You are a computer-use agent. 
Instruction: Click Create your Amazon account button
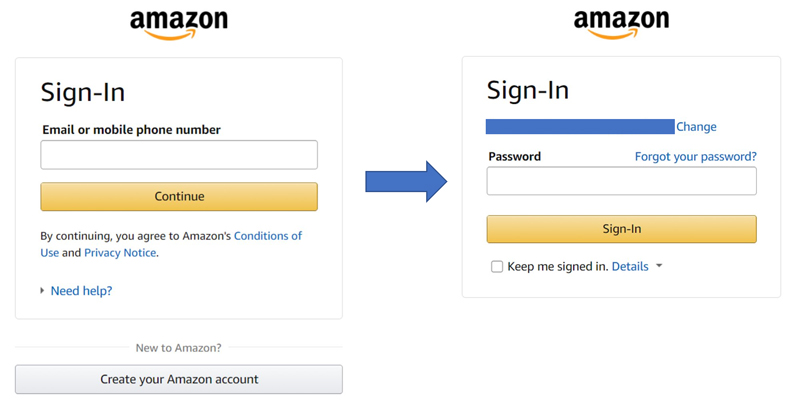pyautogui.click(x=179, y=380)
